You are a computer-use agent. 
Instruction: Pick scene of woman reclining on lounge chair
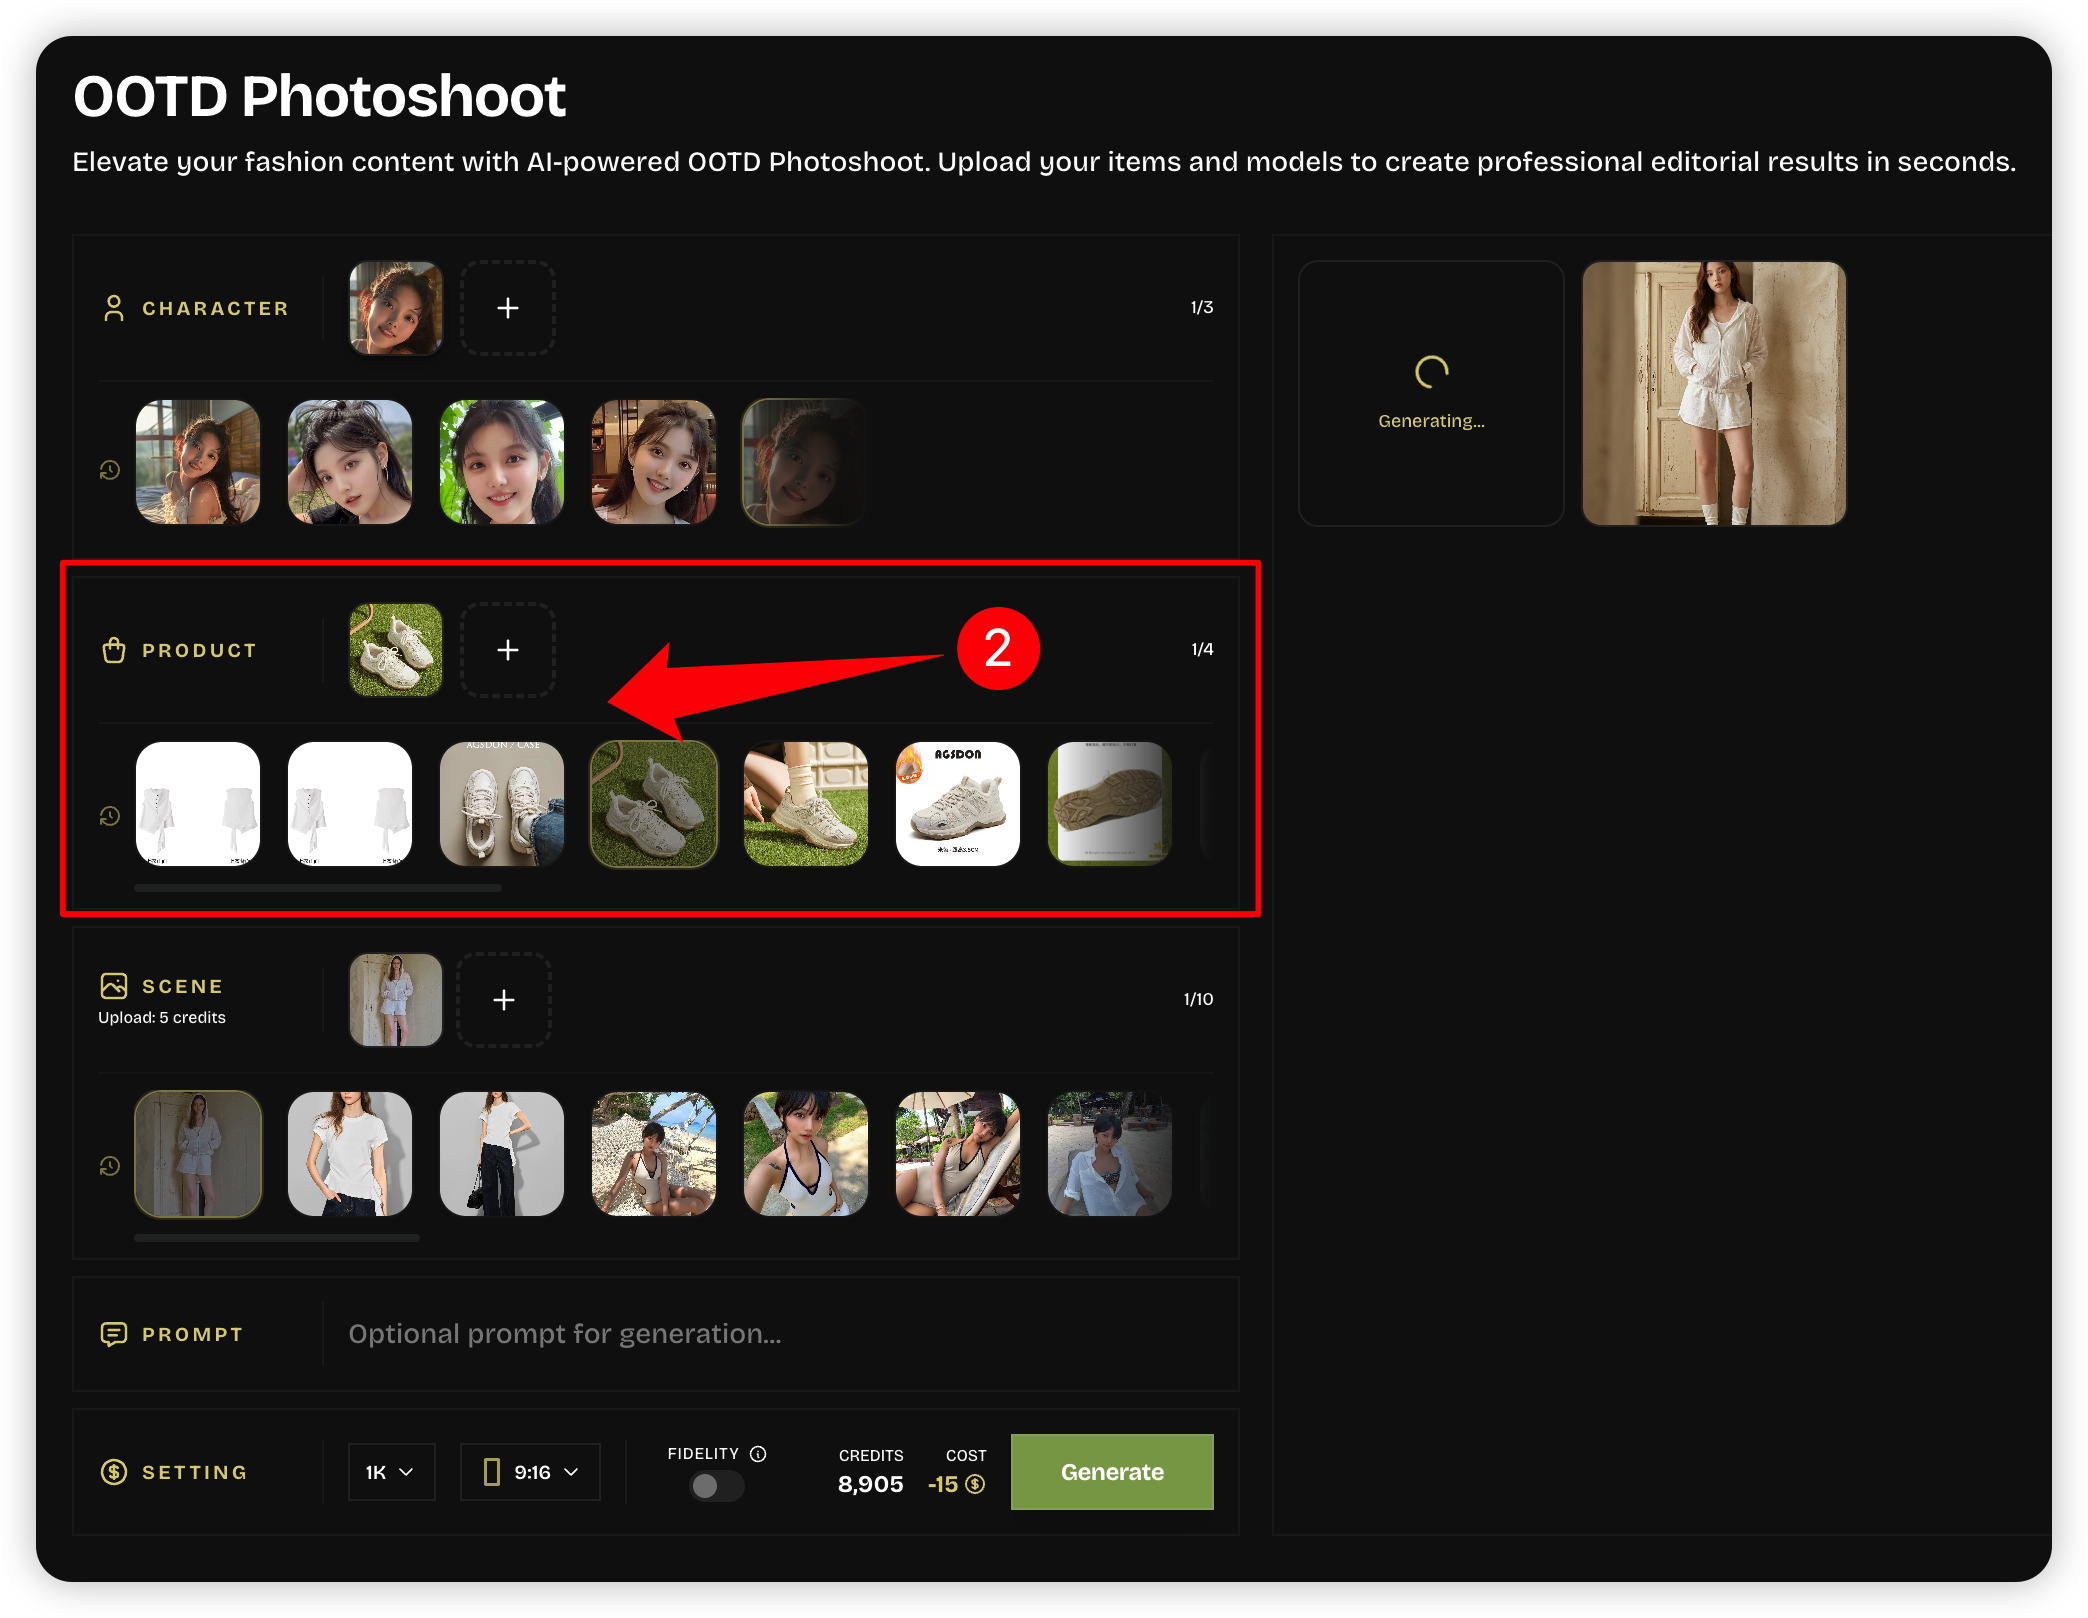pos(958,1154)
